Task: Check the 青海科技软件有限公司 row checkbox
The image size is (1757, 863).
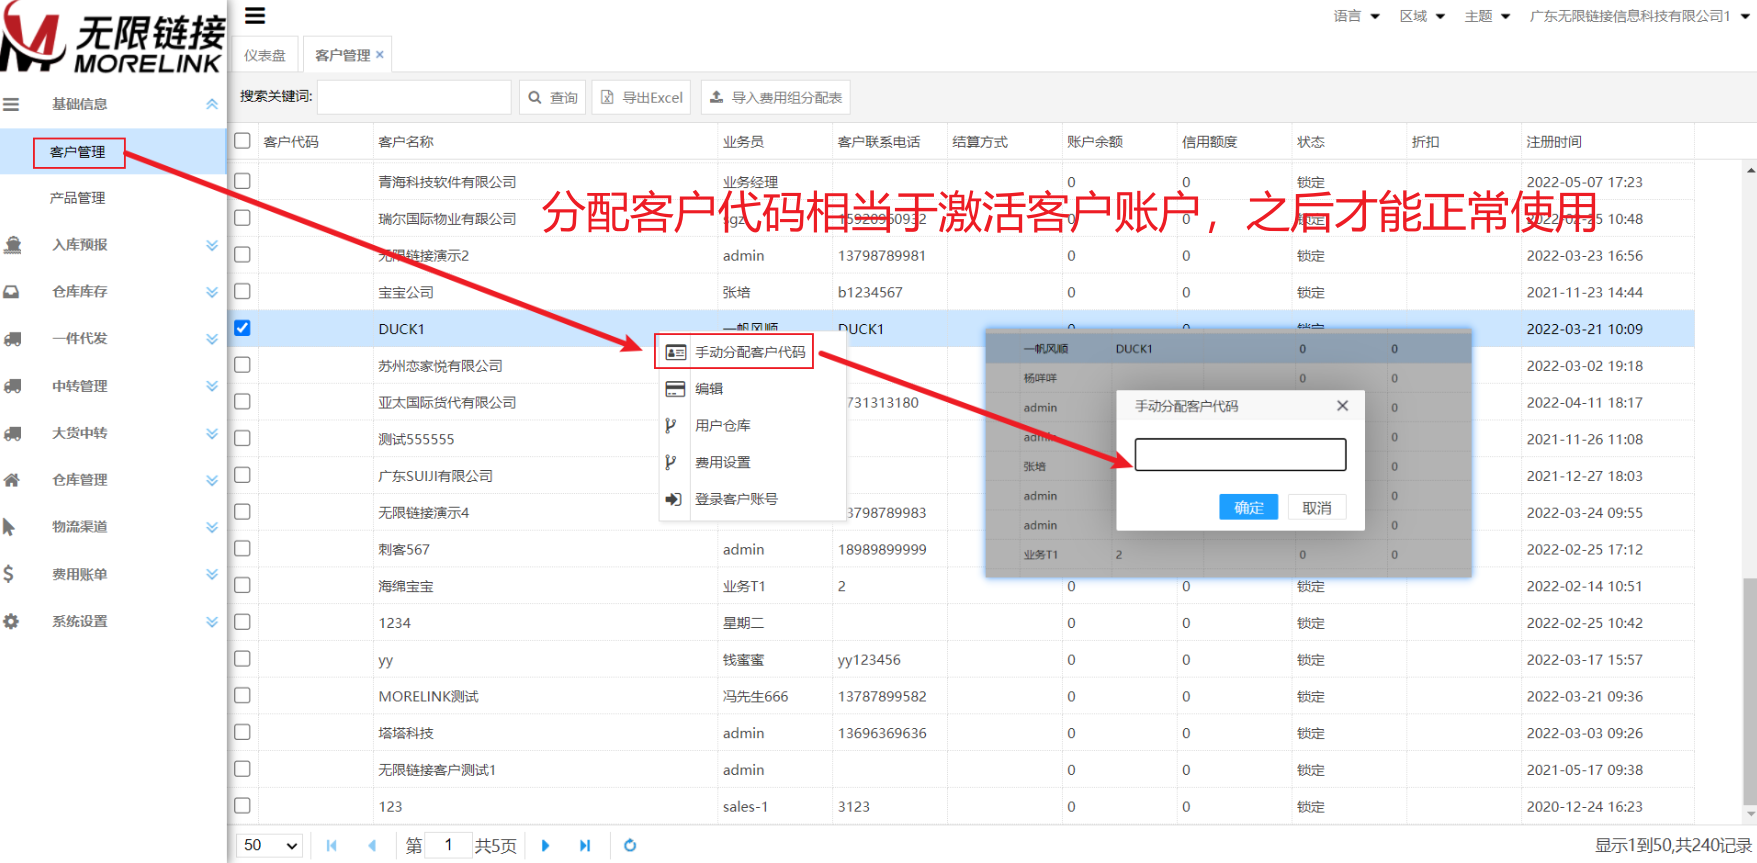Action: tap(242, 181)
